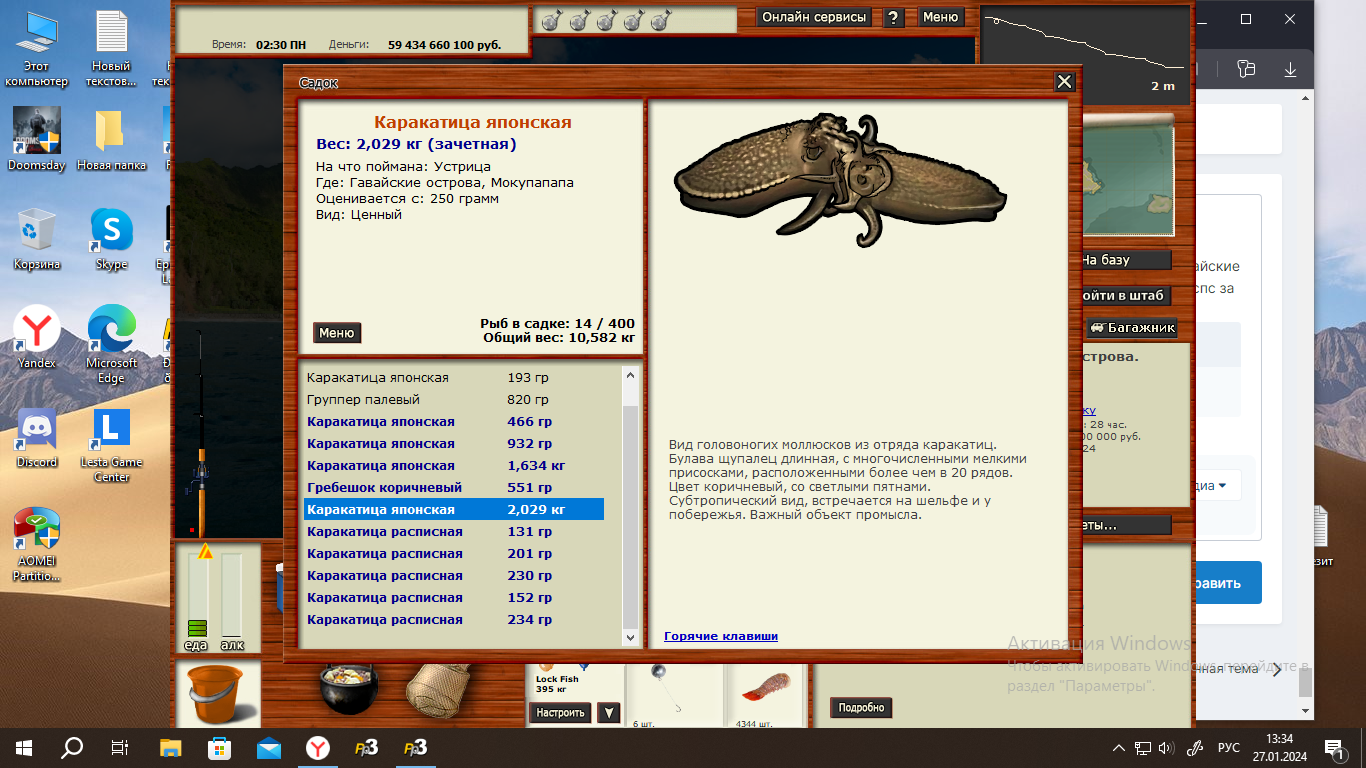This screenshot has height=768, width=1366.
Task: Open browser downloads arrow icon
Action: click(x=1290, y=68)
